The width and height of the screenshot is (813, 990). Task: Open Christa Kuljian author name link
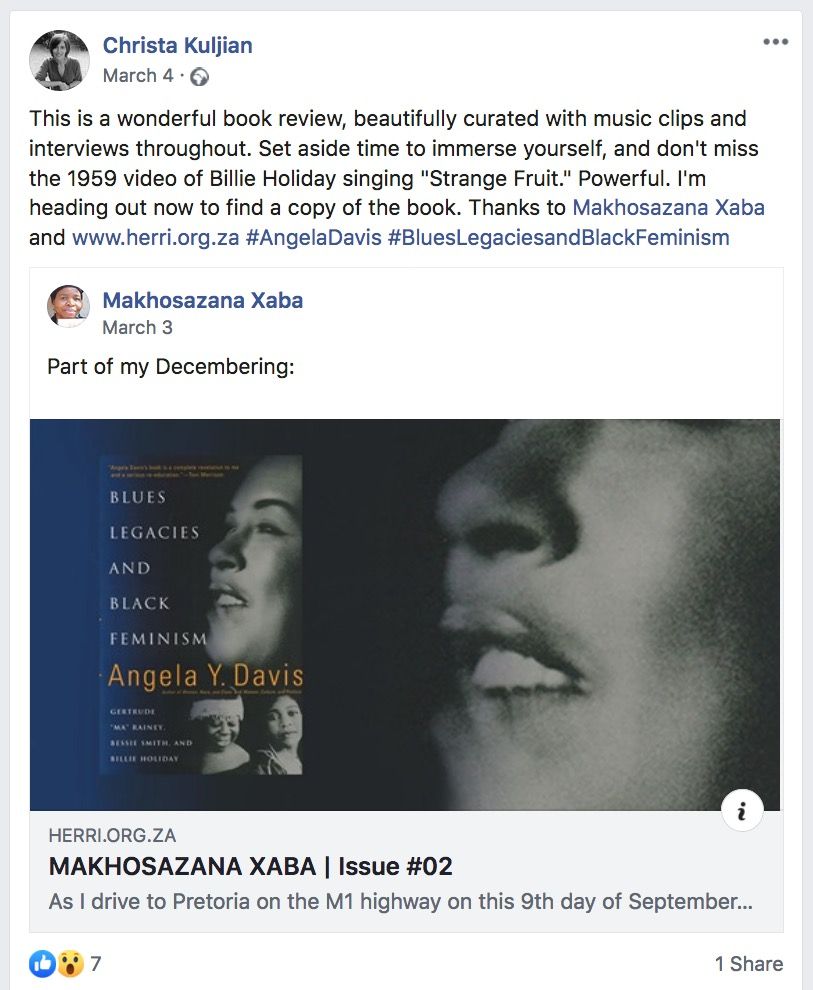pyautogui.click(x=177, y=45)
